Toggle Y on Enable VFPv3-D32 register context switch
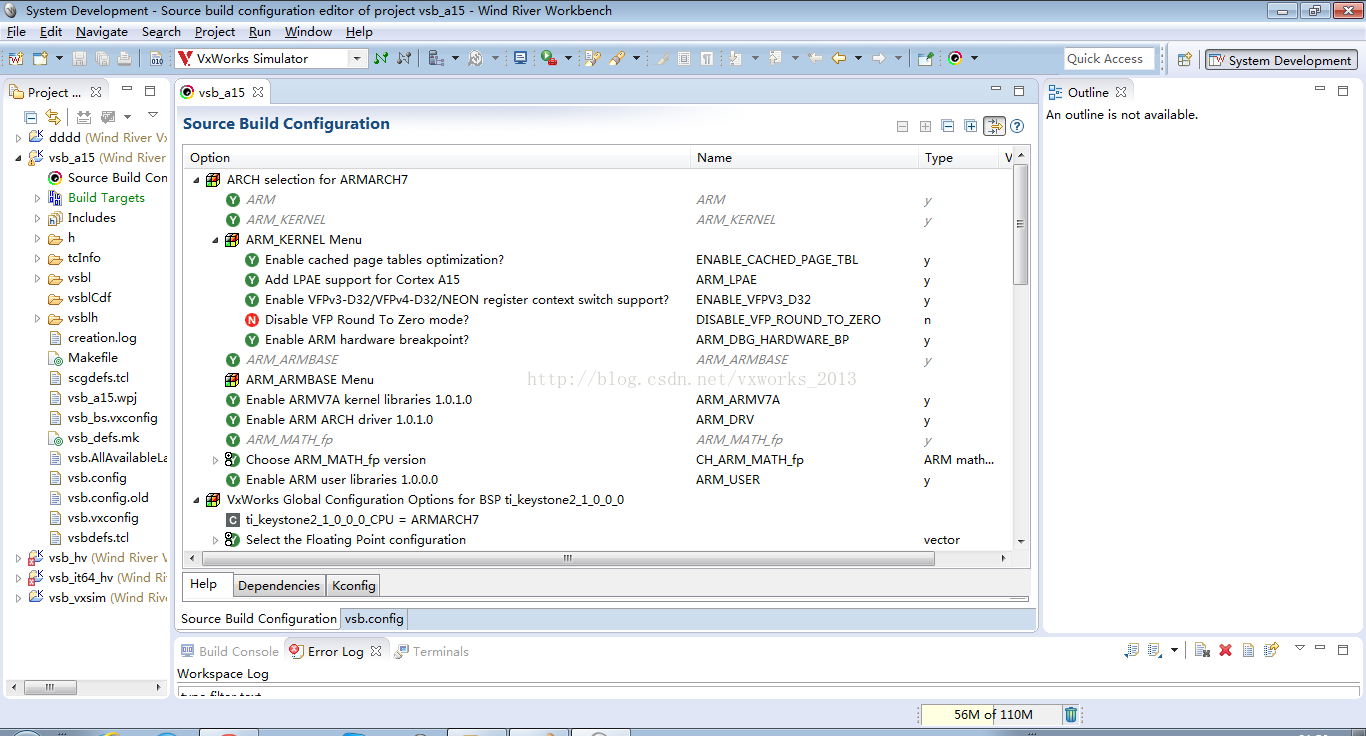 [252, 300]
